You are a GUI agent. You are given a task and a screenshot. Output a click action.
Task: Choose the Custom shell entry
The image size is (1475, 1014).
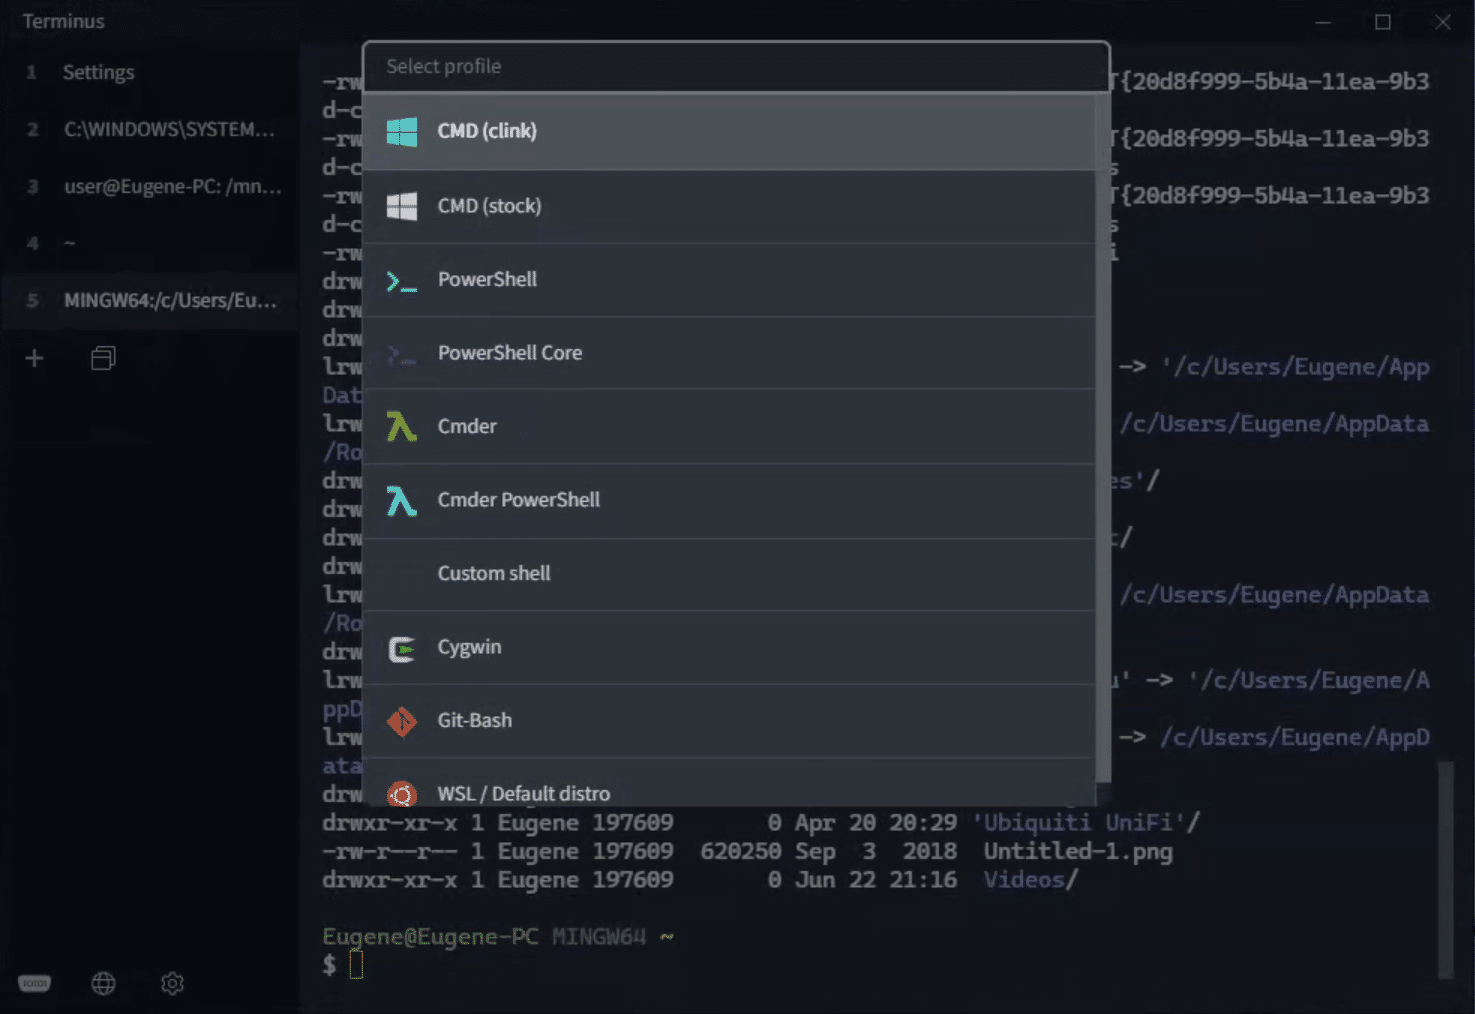pyautogui.click(x=494, y=573)
